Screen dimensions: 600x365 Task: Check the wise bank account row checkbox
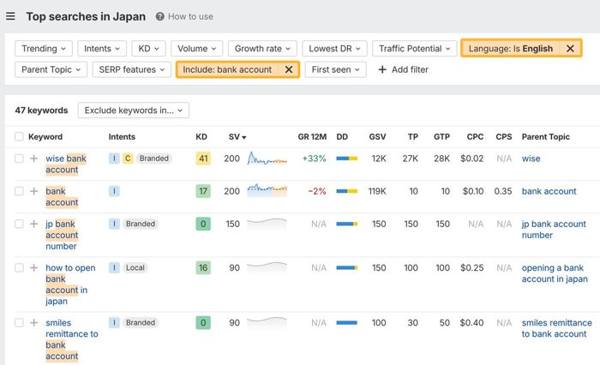(x=19, y=158)
